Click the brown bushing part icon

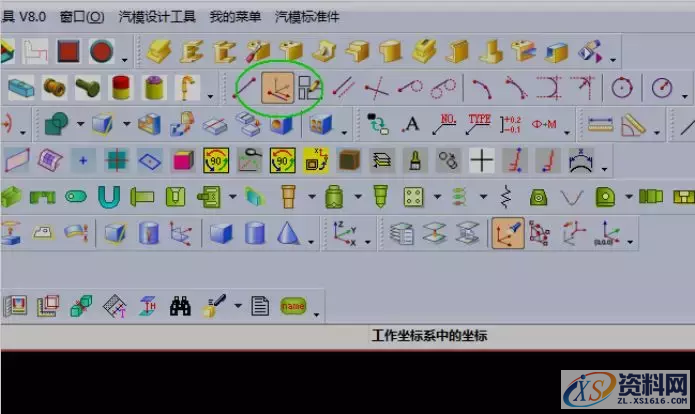click(x=54, y=87)
